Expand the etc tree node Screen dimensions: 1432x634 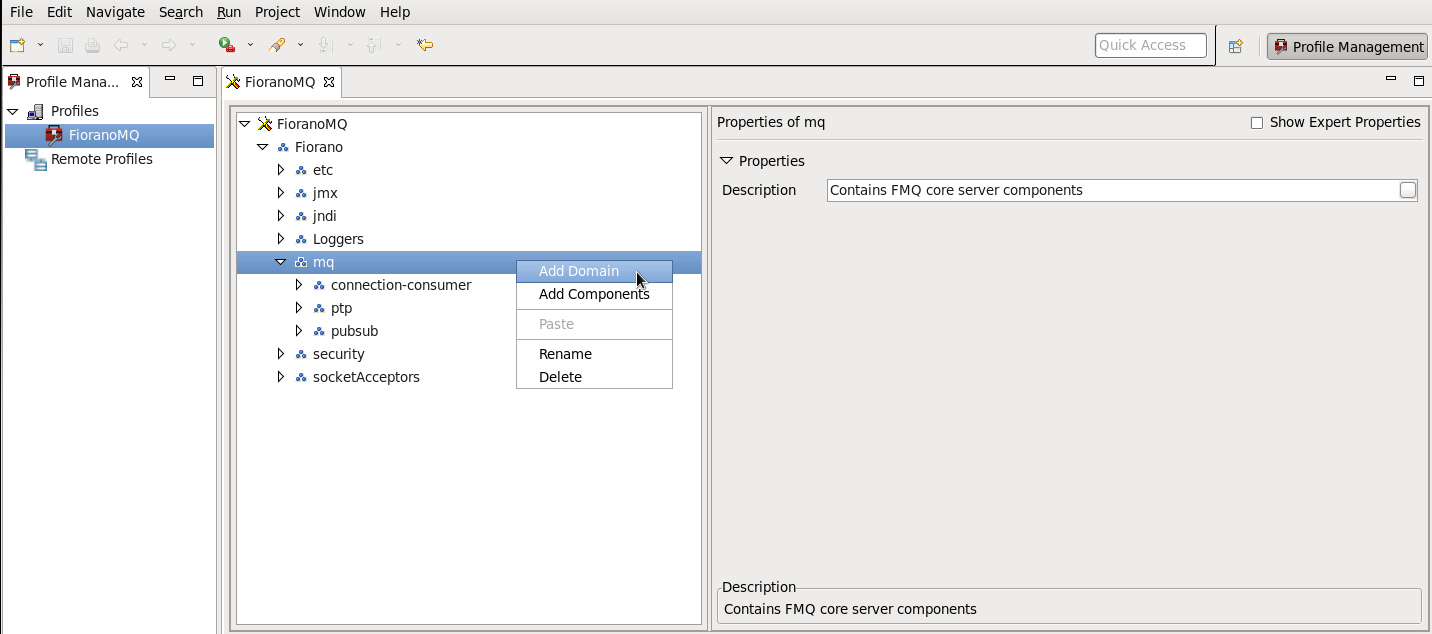tap(281, 170)
